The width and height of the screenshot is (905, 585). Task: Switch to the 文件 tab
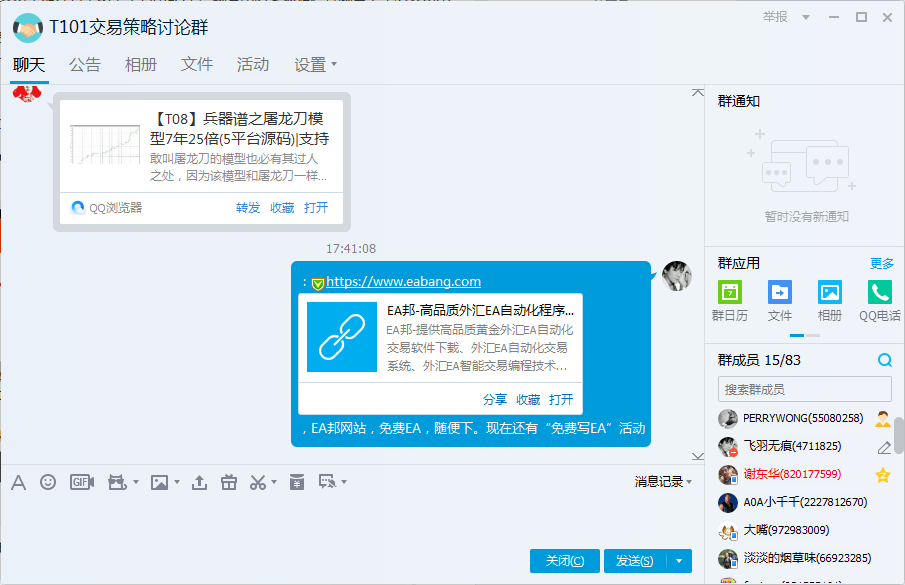(197, 65)
